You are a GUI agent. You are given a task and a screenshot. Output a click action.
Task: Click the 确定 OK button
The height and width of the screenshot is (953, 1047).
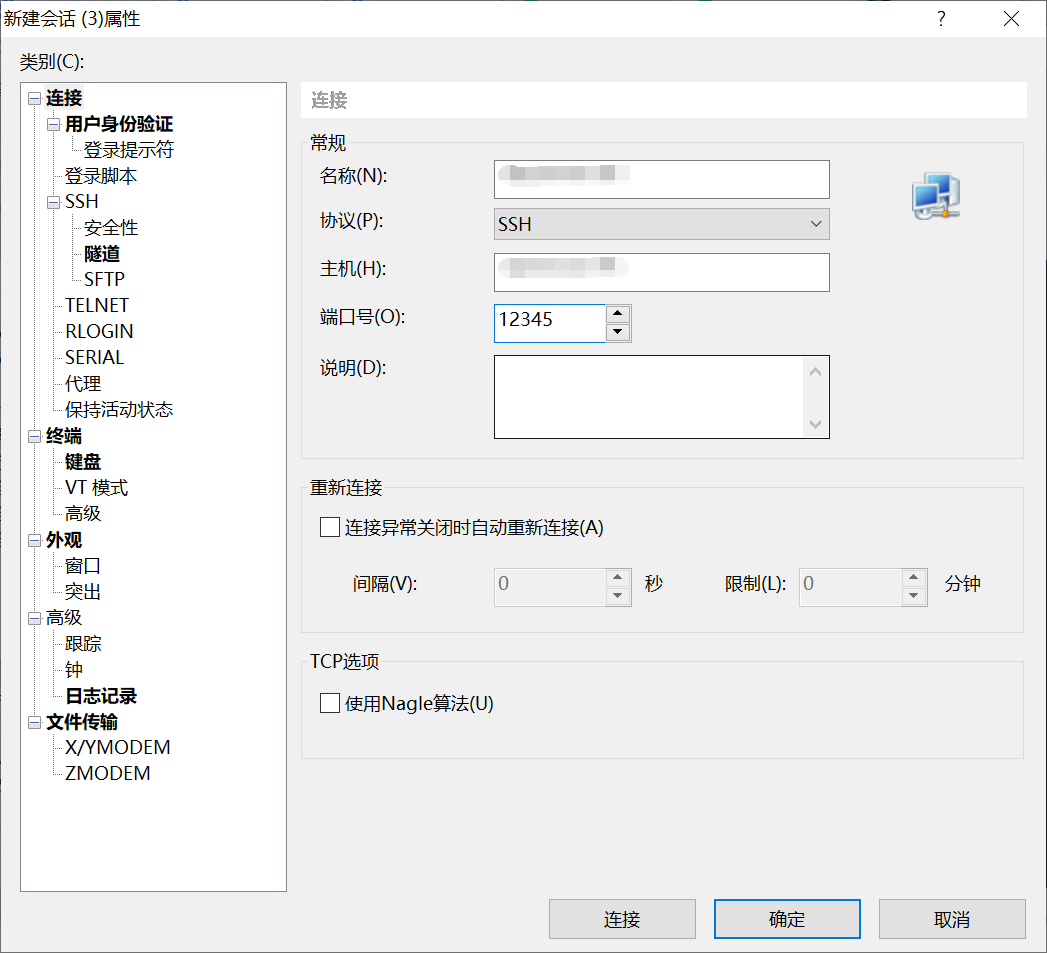(787, 919)
